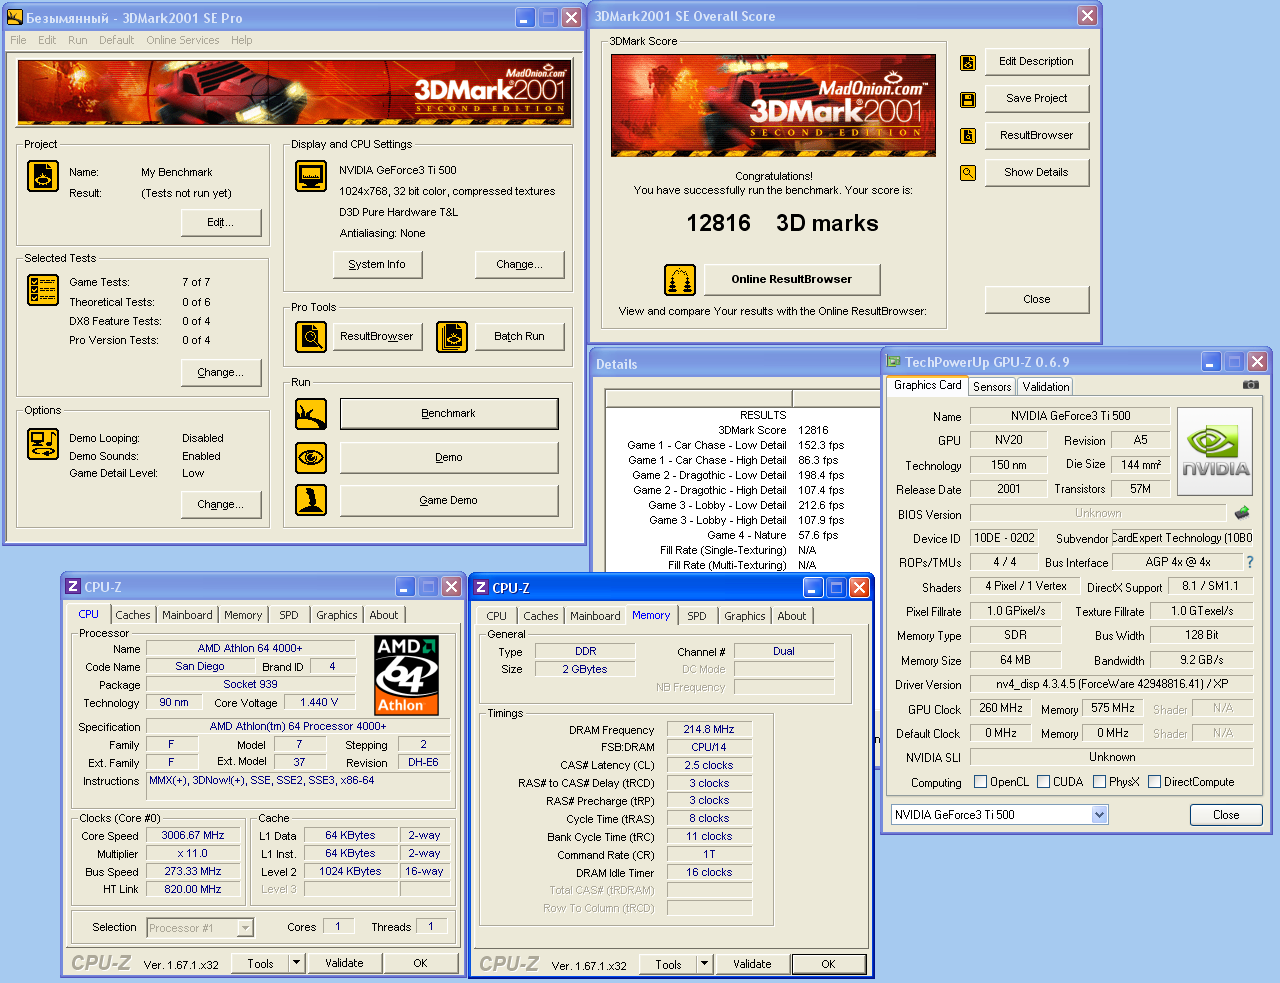Open the Mainboard tab in the left CPU-Z window
1280x983 pixels.
click(x=187, y=615)
